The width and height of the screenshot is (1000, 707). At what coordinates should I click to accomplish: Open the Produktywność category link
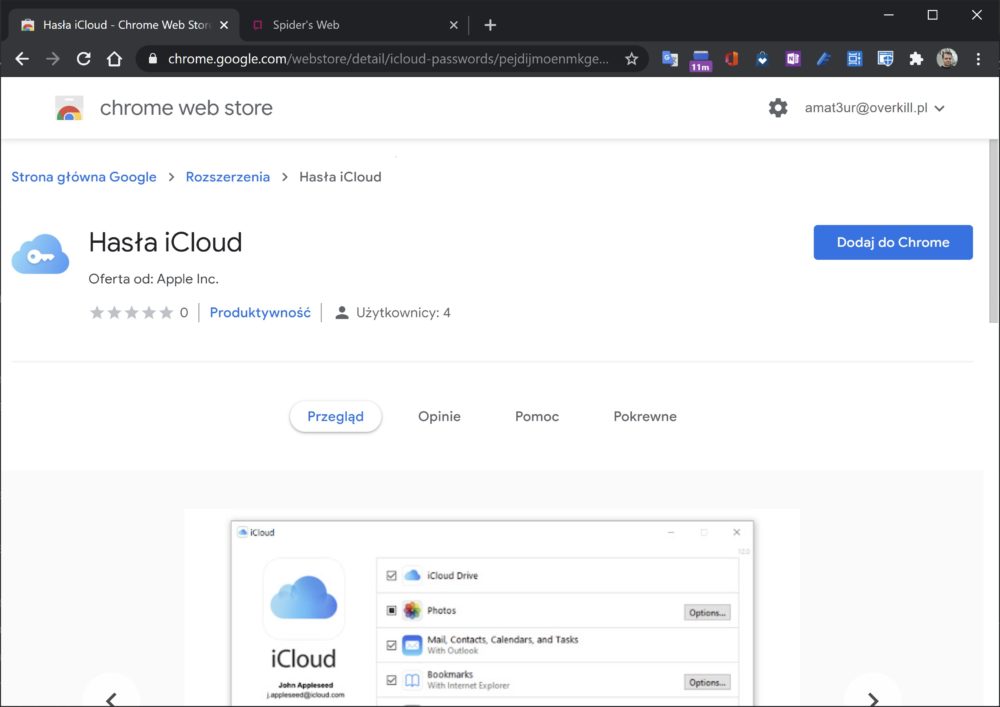(x=260, y=312)
